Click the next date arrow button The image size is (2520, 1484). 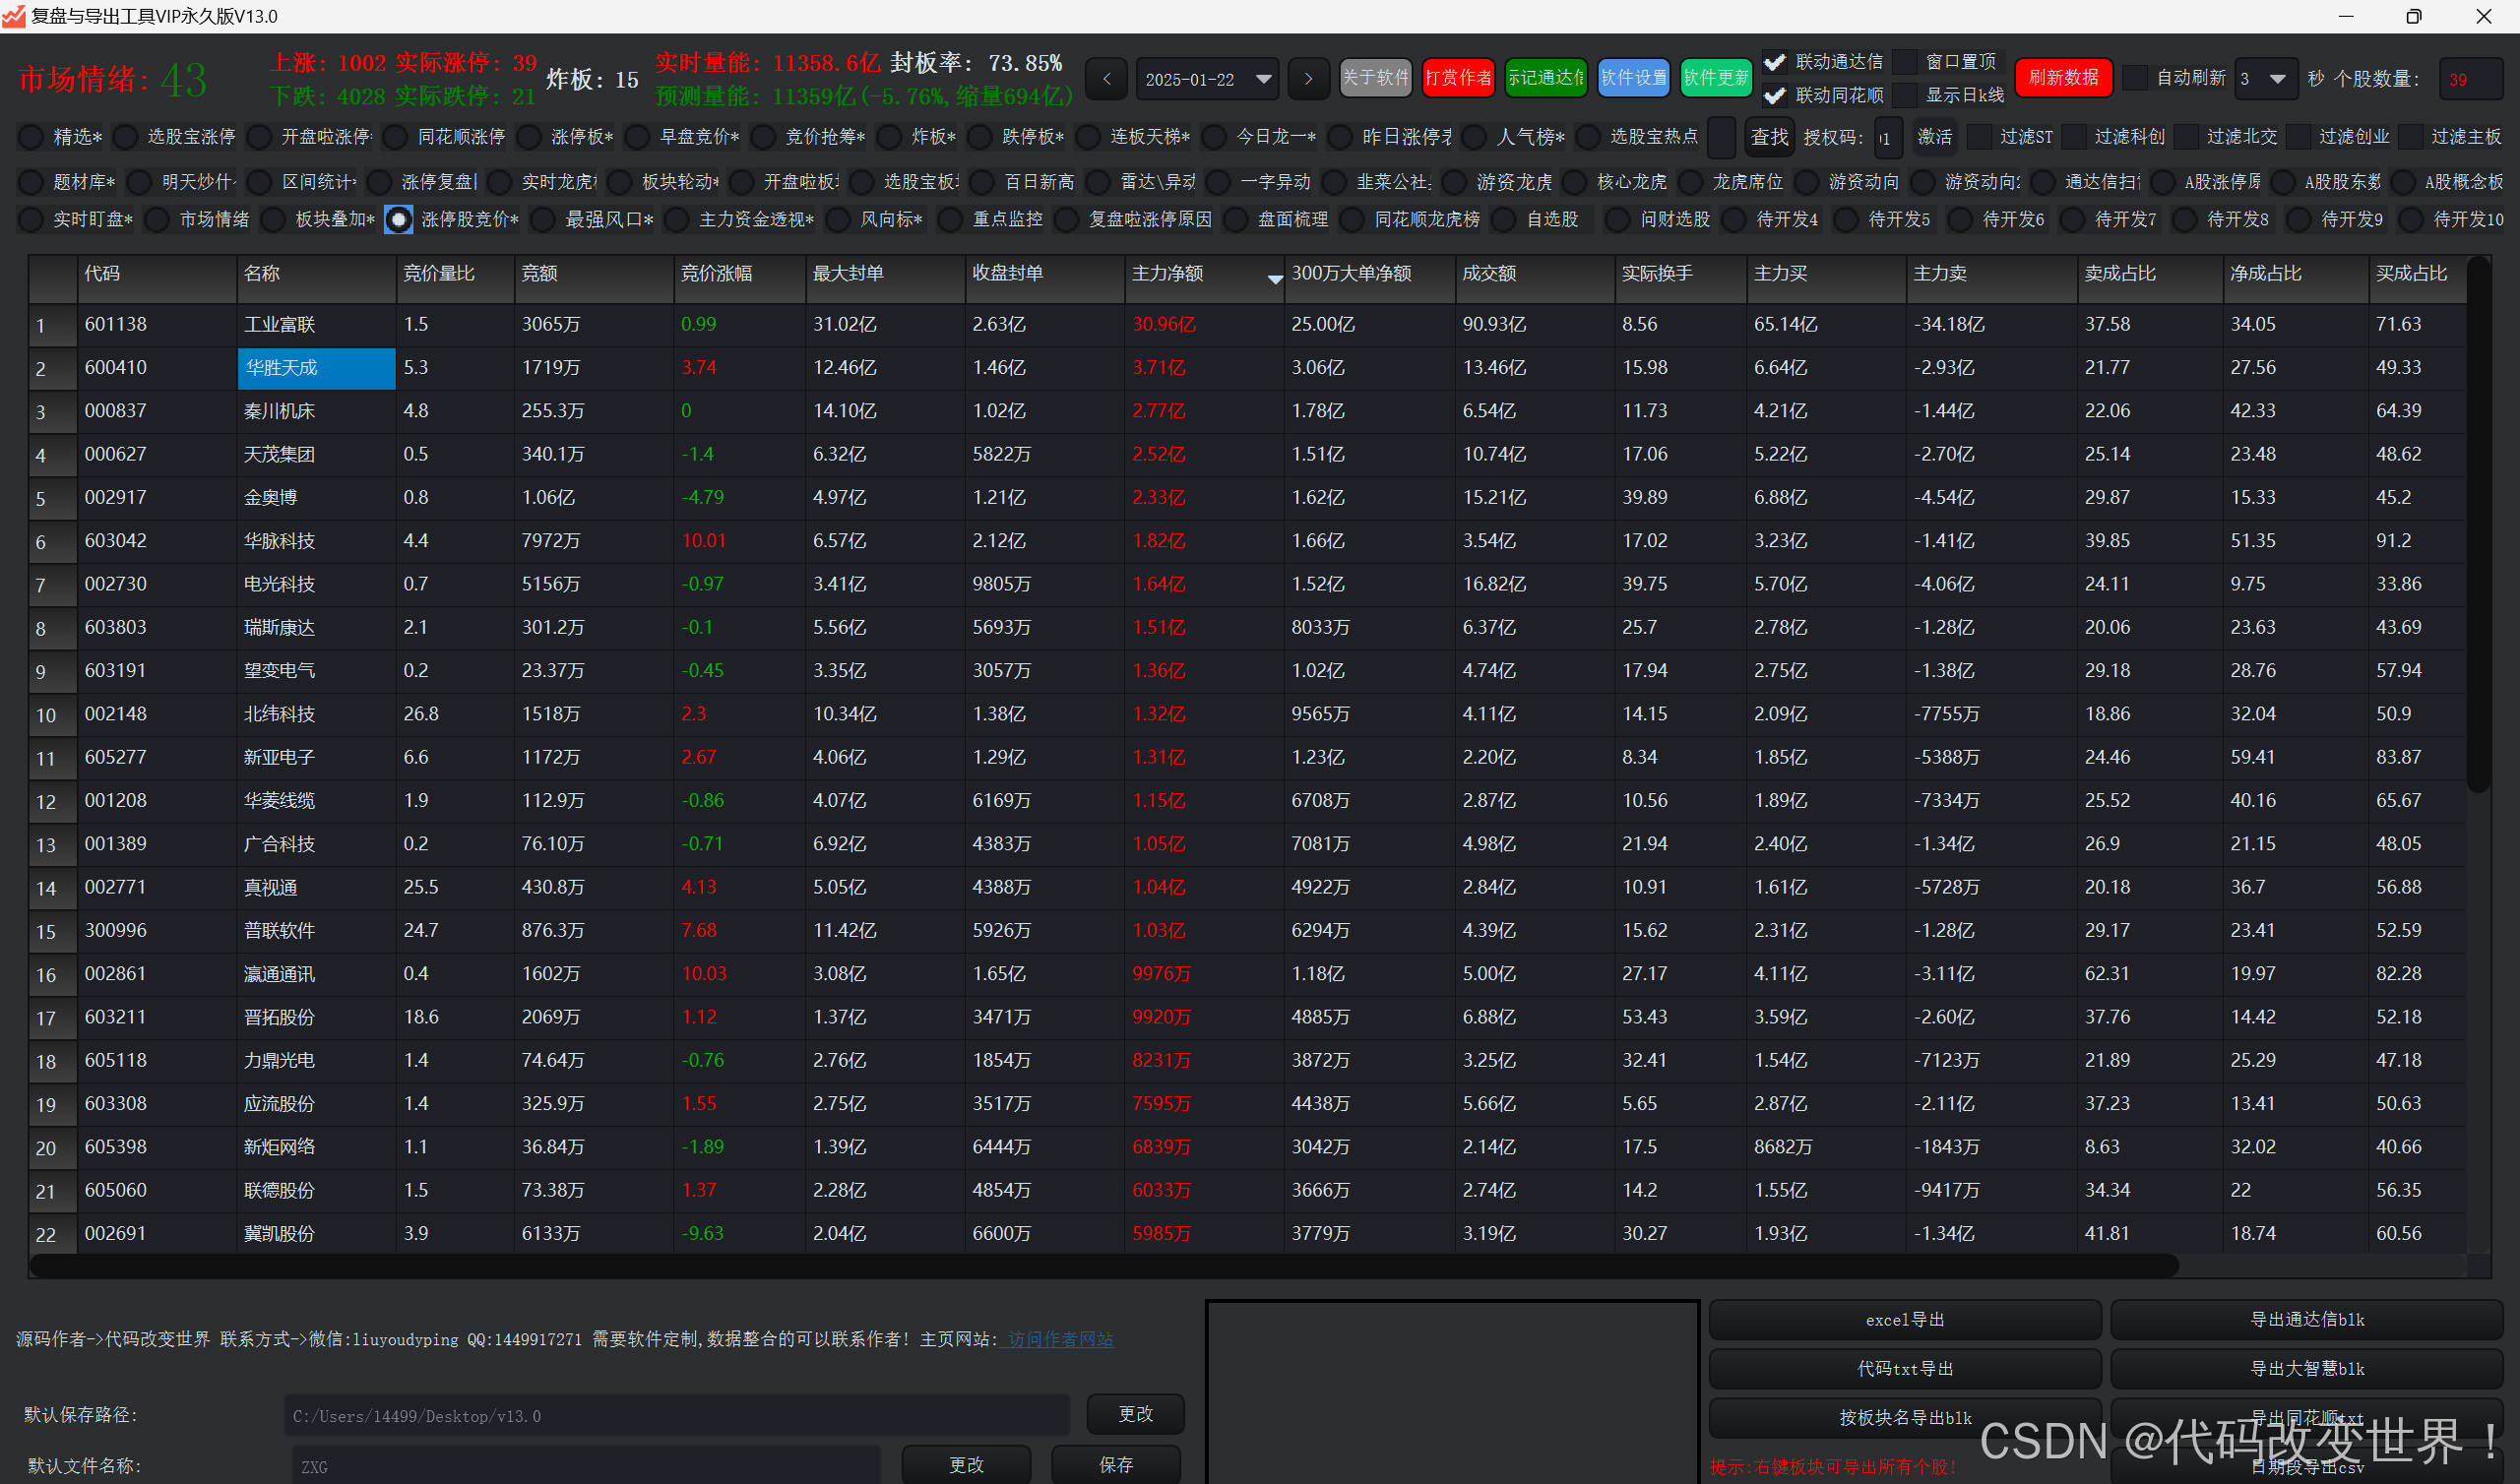(1308, 79)
